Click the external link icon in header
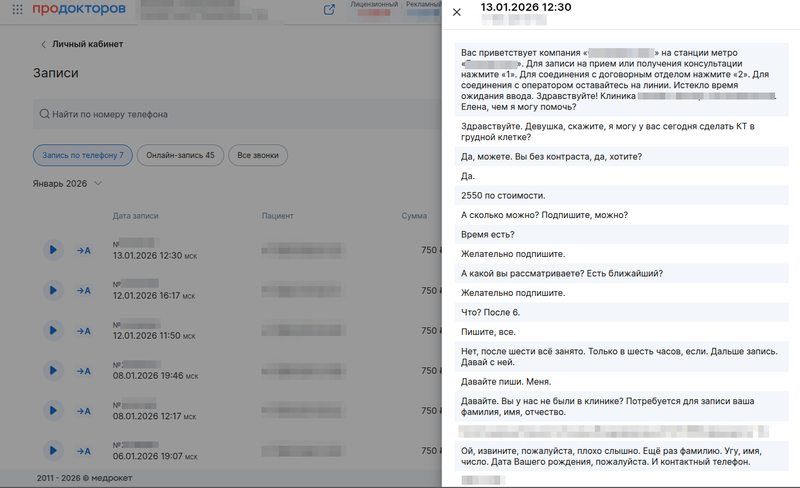This screenshot has width=800, height=488. (329, 10)
